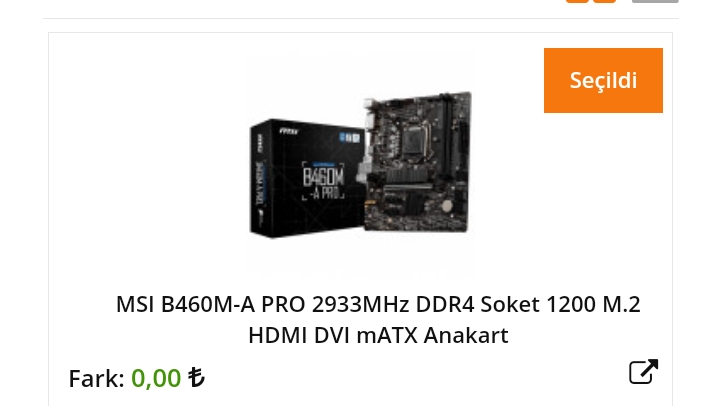The image size is (720, 406).
Task: Click the HDMI DVI mATX Anakart text line
Action: pos(378,335)
